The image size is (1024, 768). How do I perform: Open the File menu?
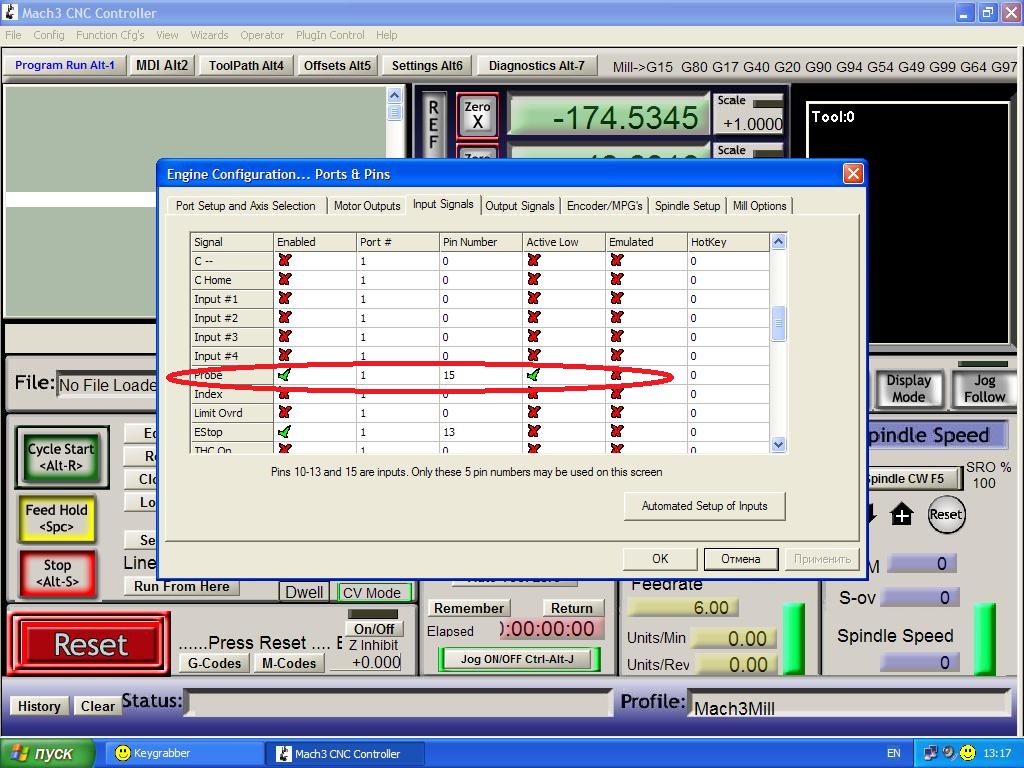(x=13, y=35)
